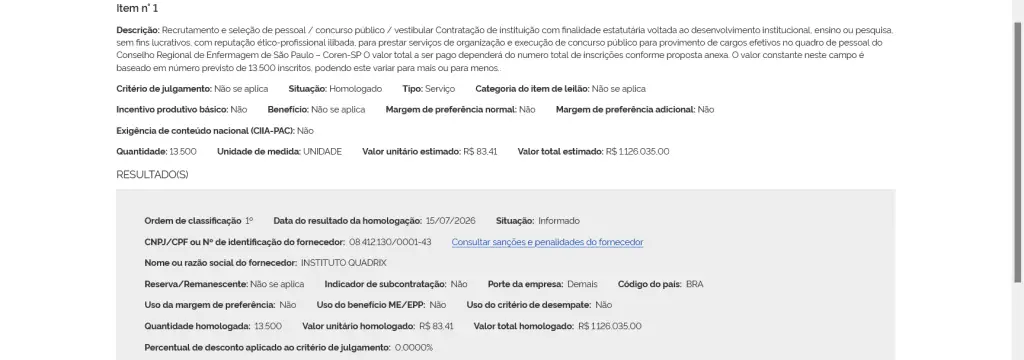Select 'Benefício: Não se aplica' text

click(316, 110)
